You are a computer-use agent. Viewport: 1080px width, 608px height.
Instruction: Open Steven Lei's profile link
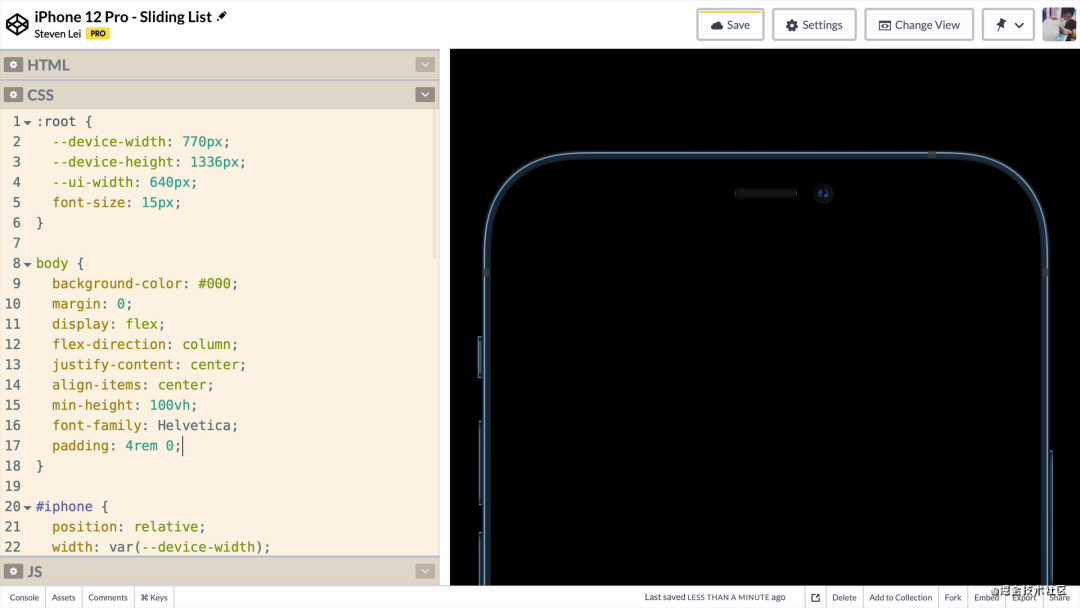[x=58, y=34]
